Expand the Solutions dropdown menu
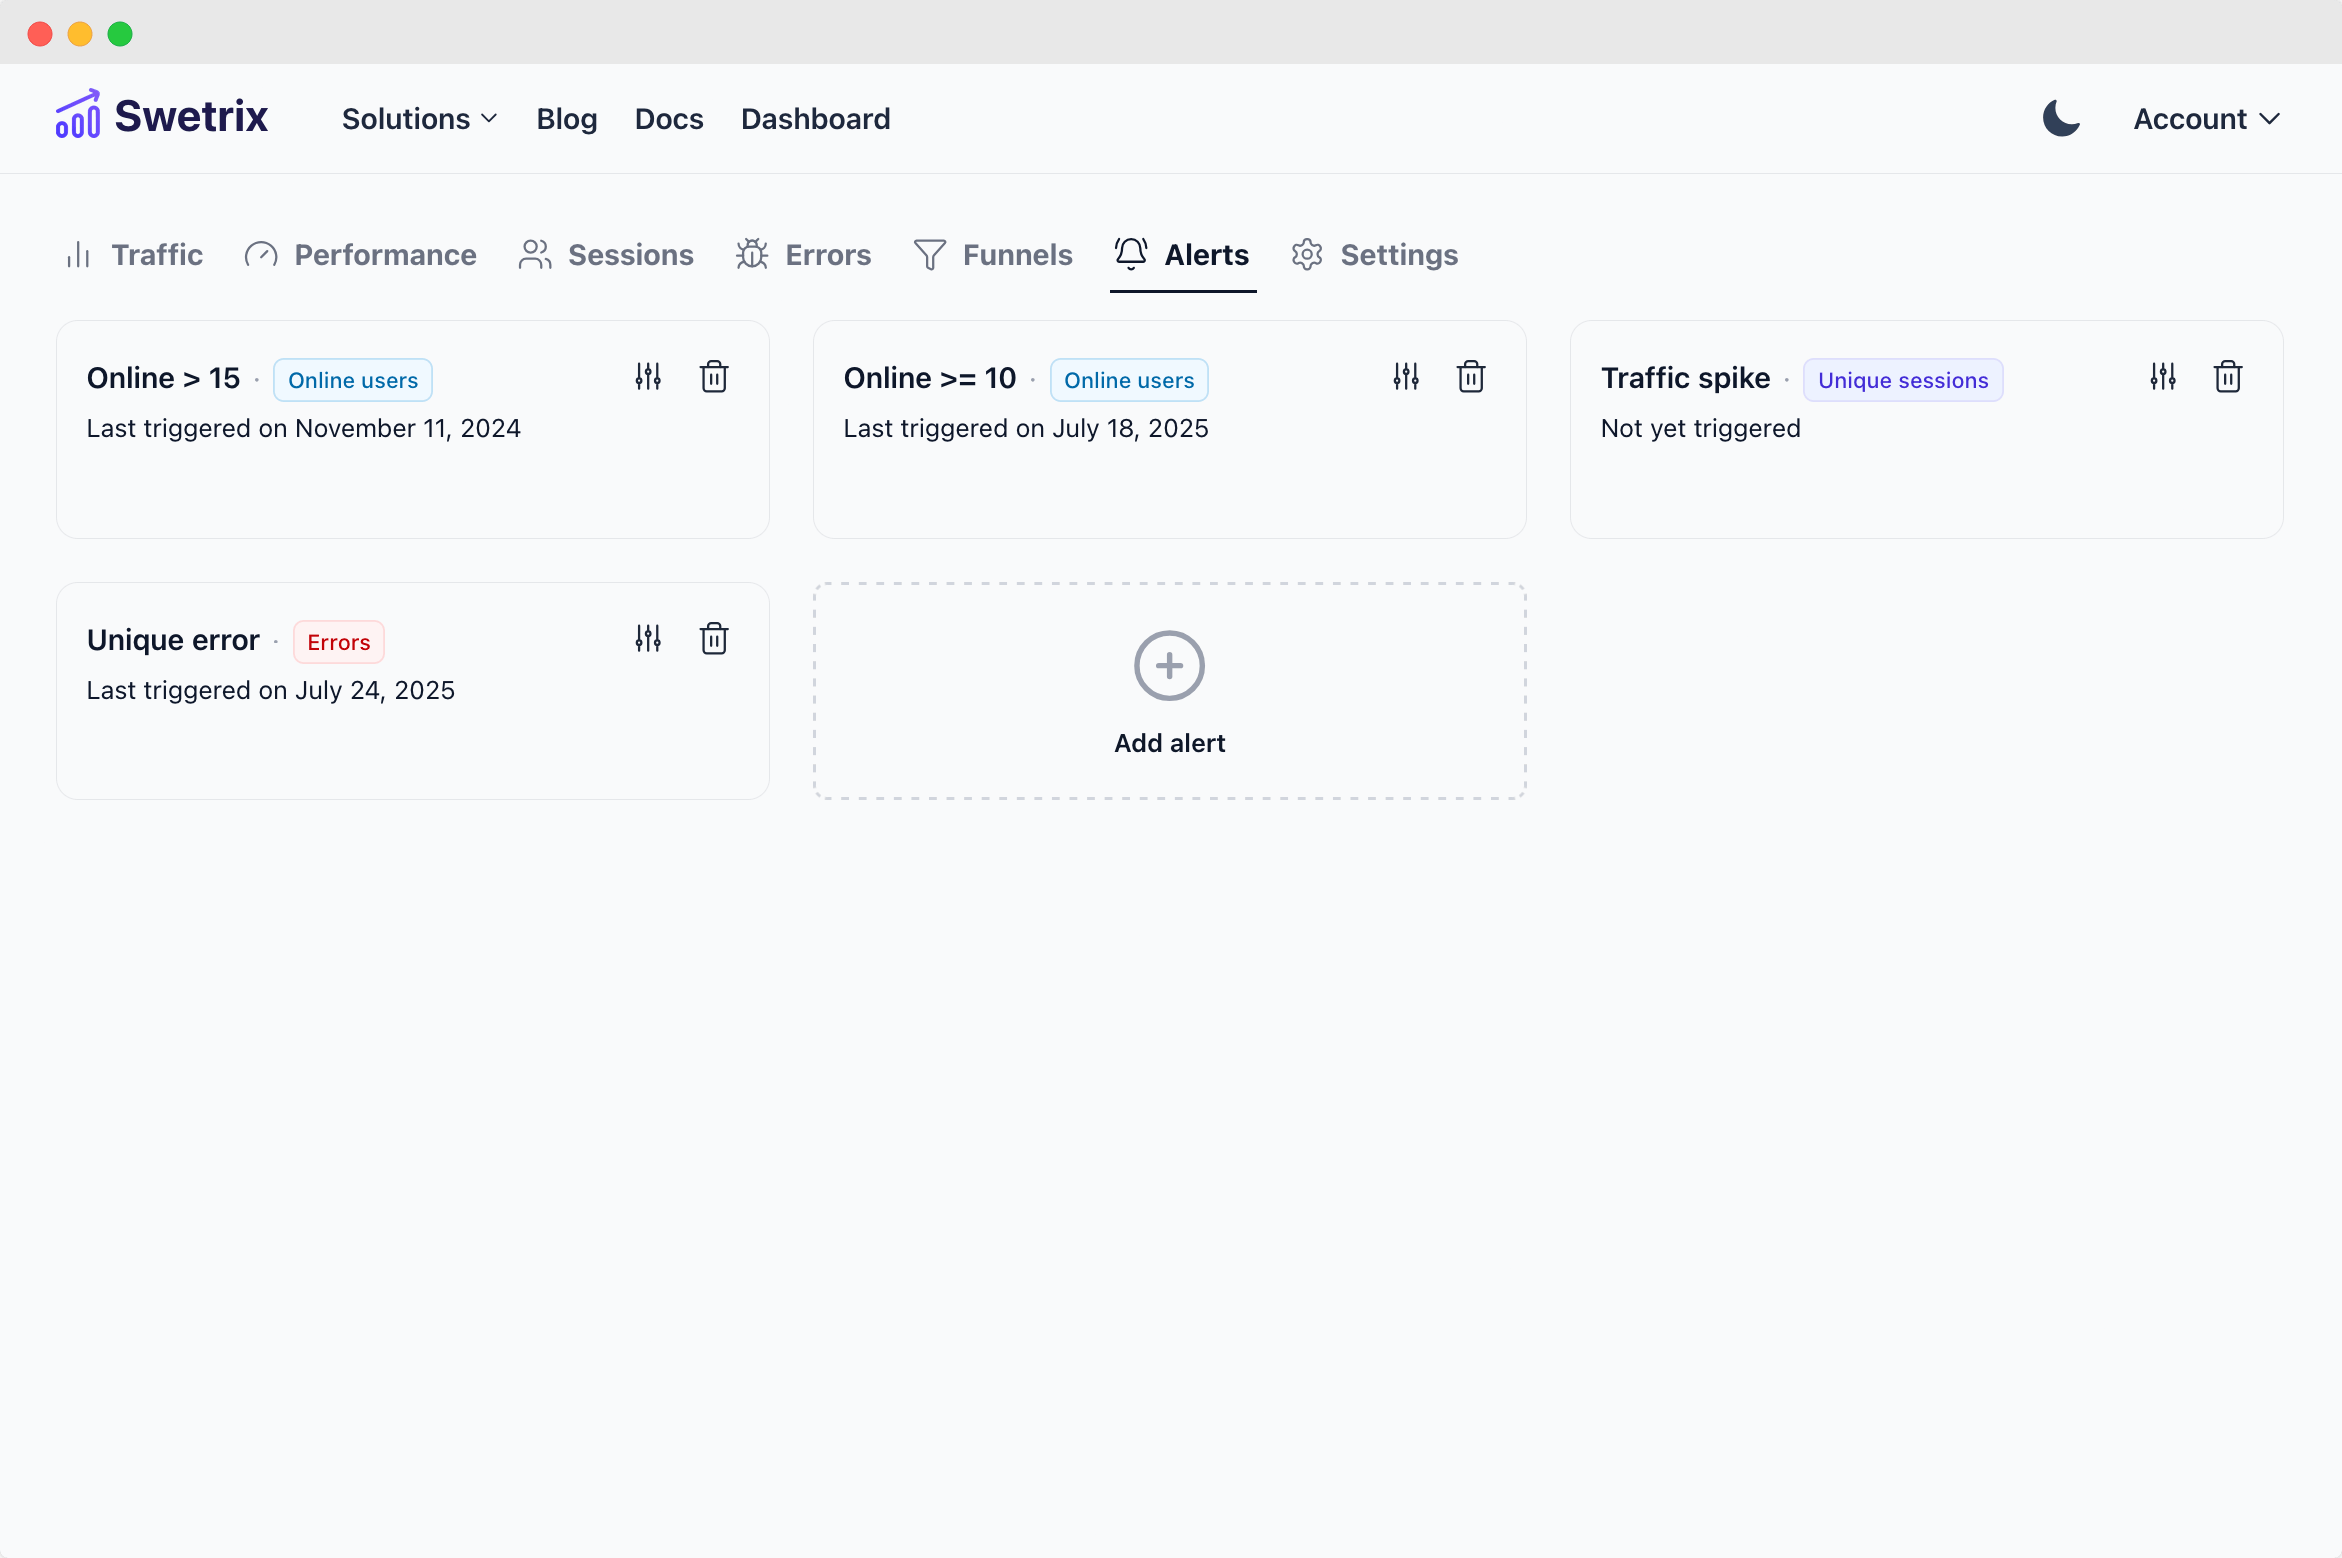 pos(419,119)
